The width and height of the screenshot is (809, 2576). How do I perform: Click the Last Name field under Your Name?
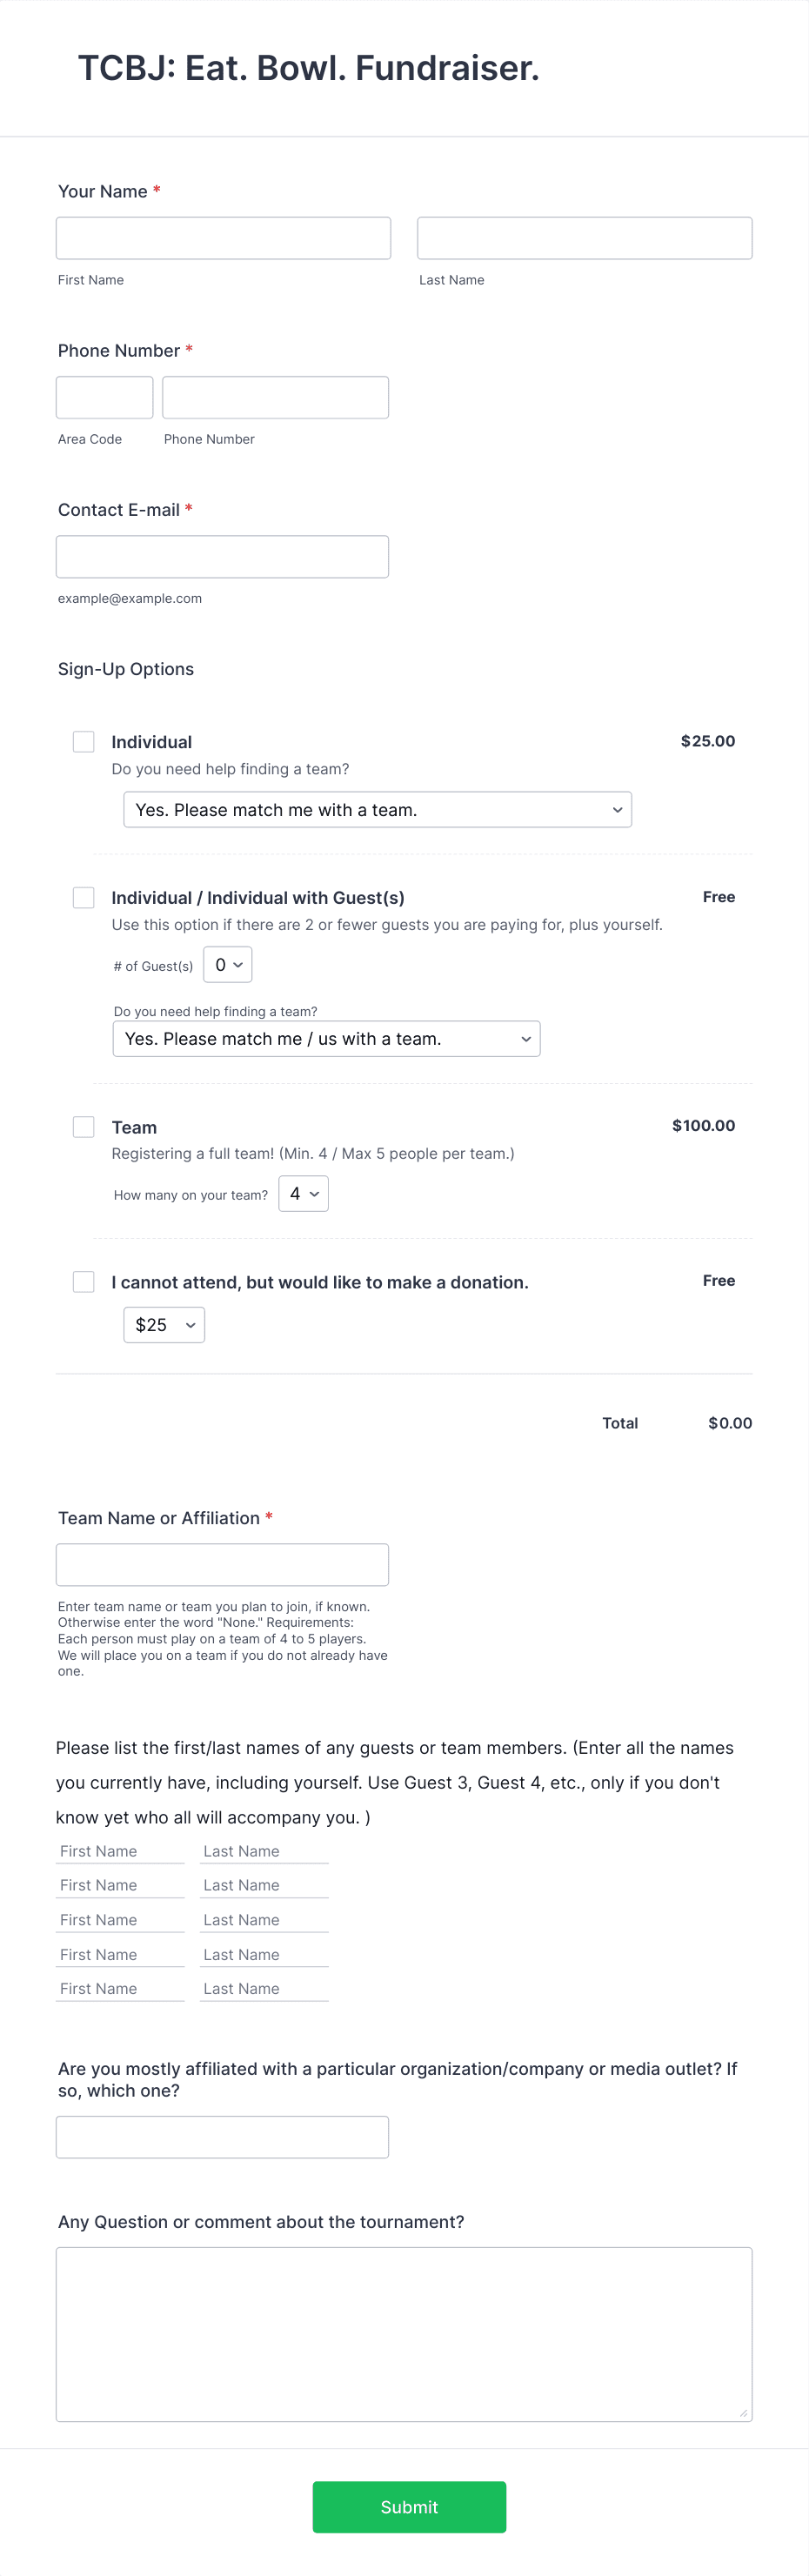pyautogui.click(x=584, y=237)
